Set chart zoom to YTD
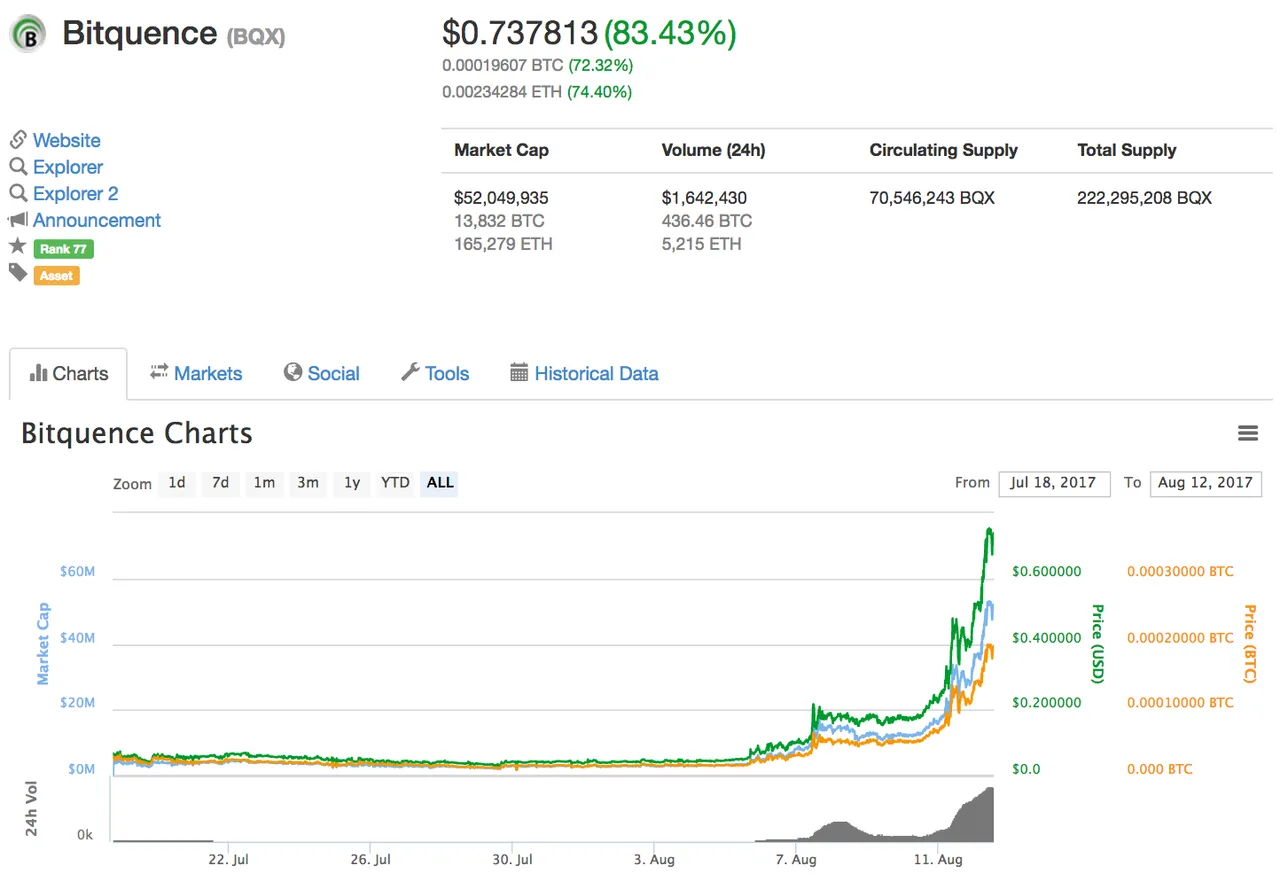Image resolution: width=1280 pixels, height=881 pixels. 396,483
